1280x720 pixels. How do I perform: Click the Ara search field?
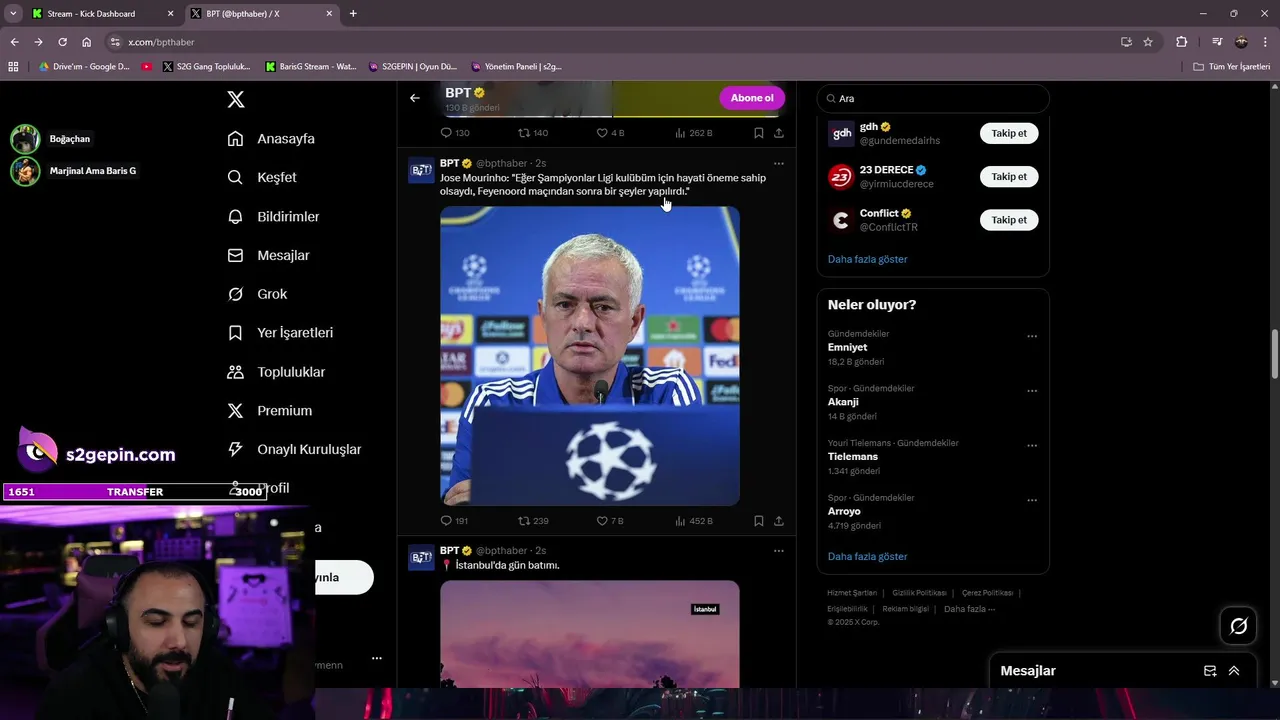coord(933,98)
